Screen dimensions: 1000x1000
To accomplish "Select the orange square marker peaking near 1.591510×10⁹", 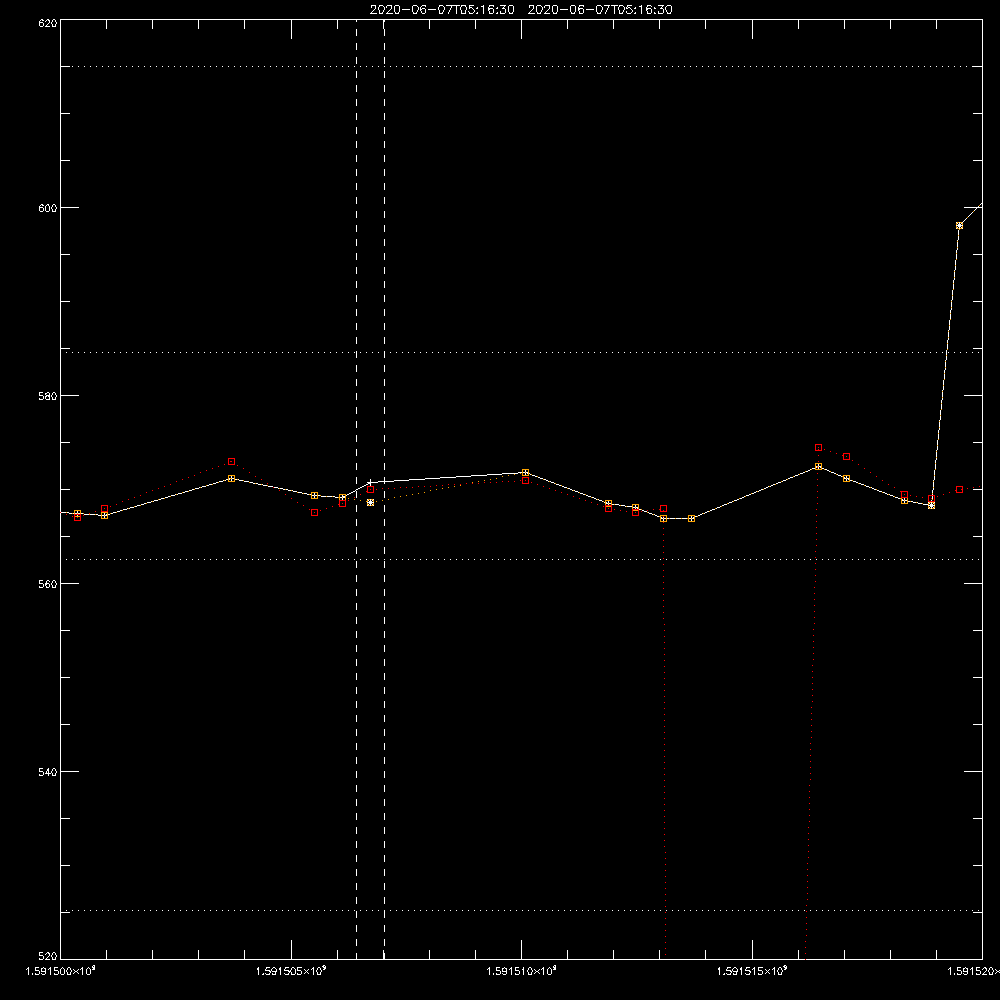I will tap(525, 473).
